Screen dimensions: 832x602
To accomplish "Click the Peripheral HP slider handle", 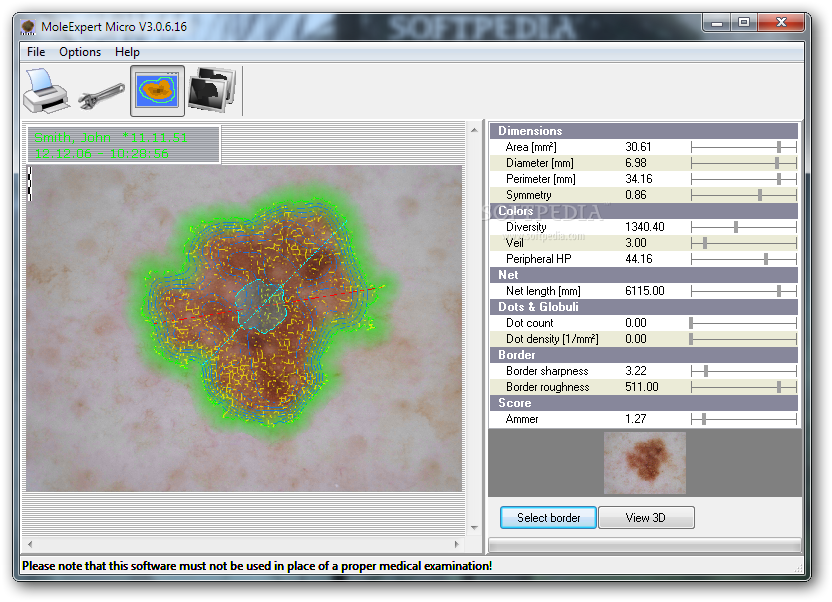I will coord(766,259).
